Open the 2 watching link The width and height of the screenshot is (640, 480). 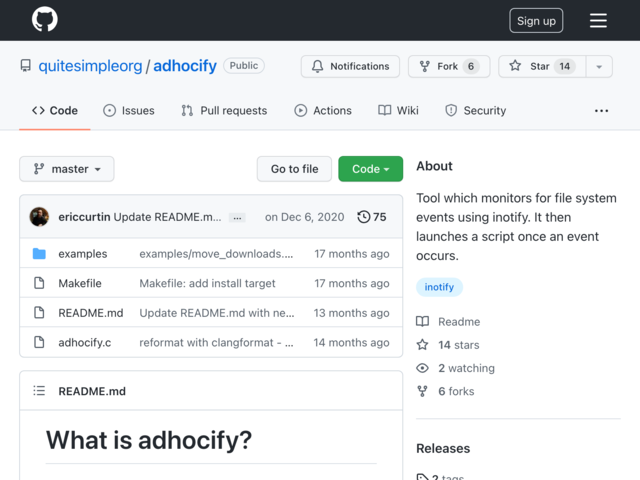click(x=466, y=368)
